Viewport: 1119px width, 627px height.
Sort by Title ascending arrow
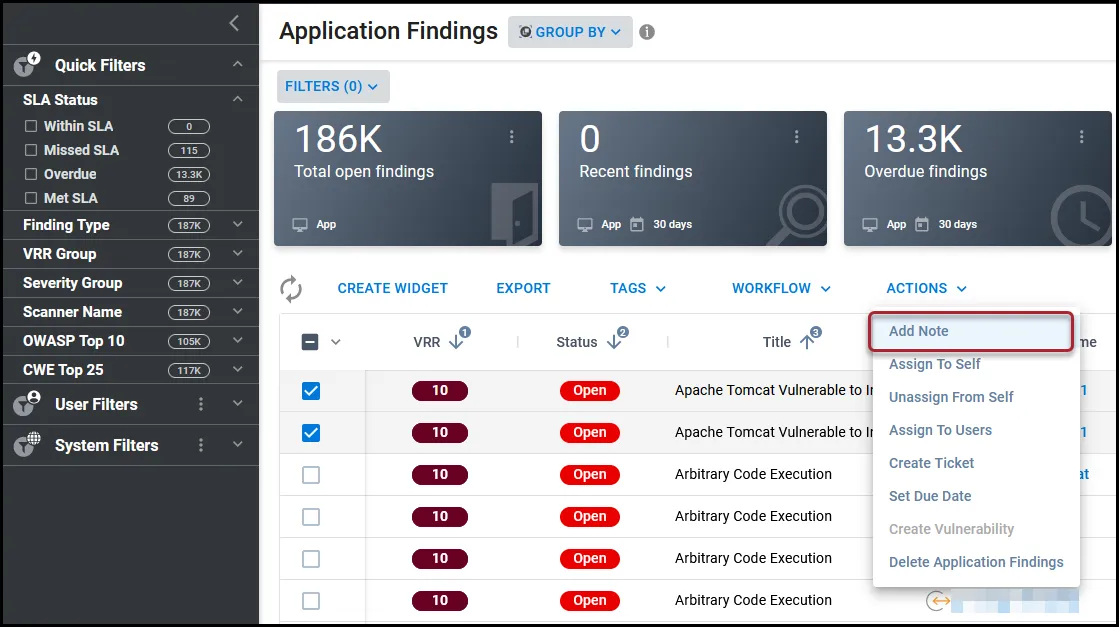tap(807, 342)
